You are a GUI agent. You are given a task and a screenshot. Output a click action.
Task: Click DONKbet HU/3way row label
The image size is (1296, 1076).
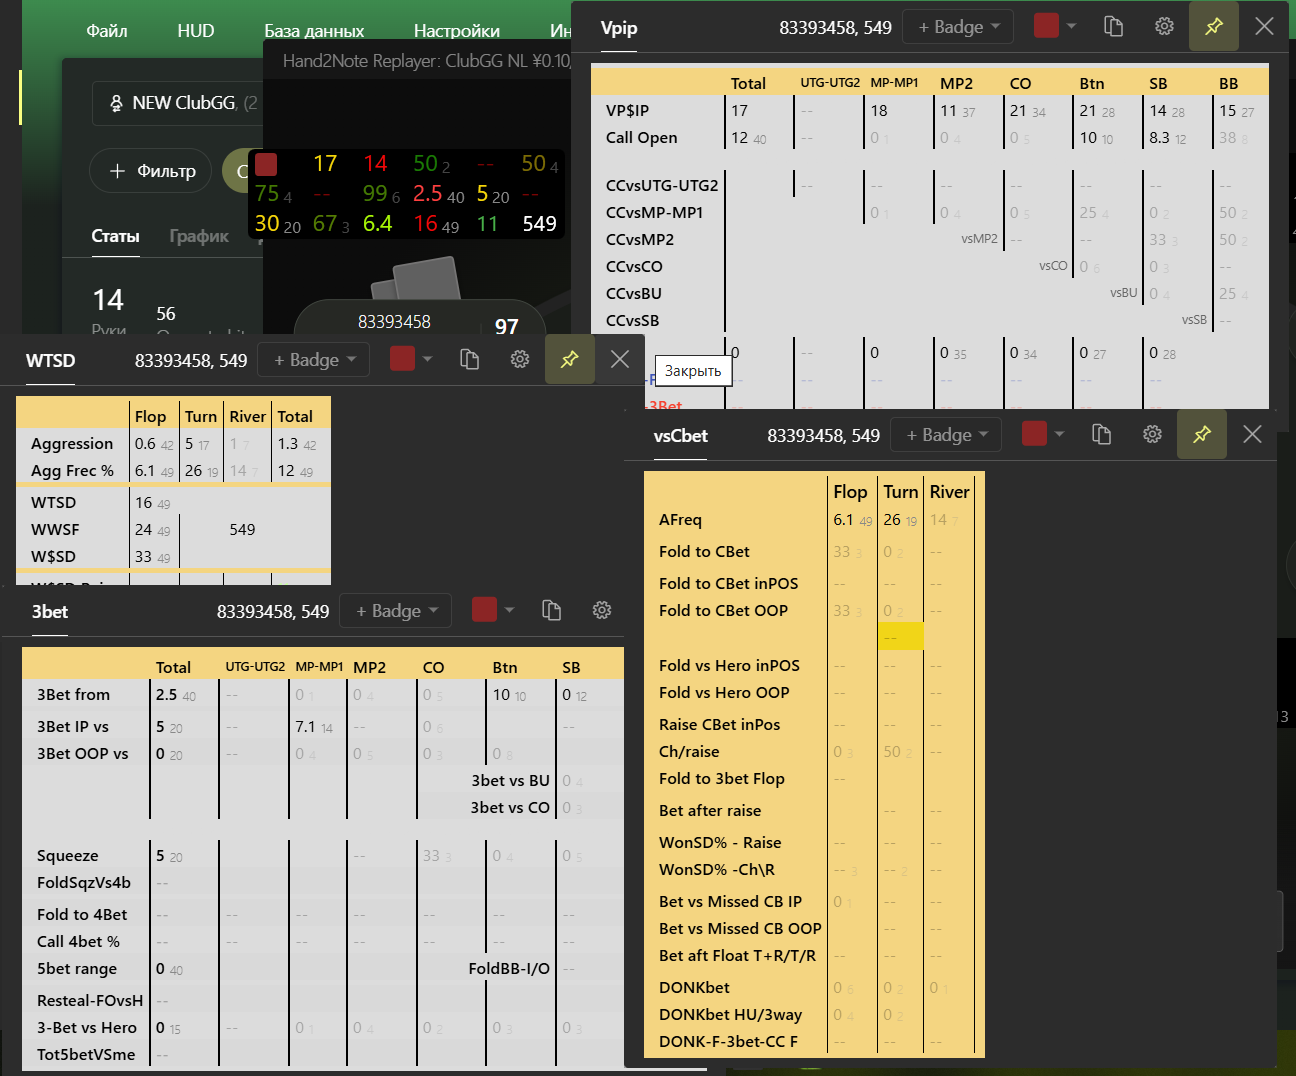pos(730,1015)
